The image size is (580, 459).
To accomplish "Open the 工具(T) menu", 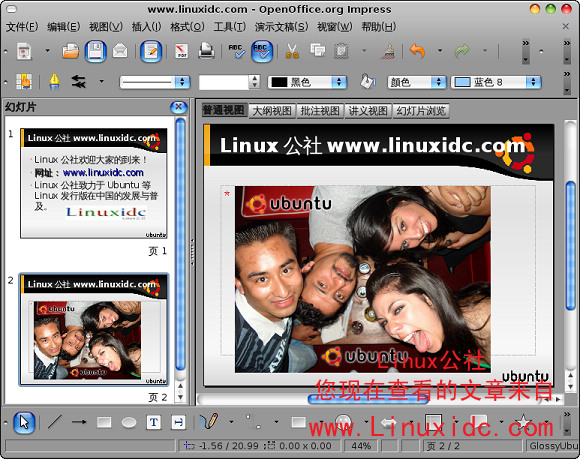I will point(230,27).
